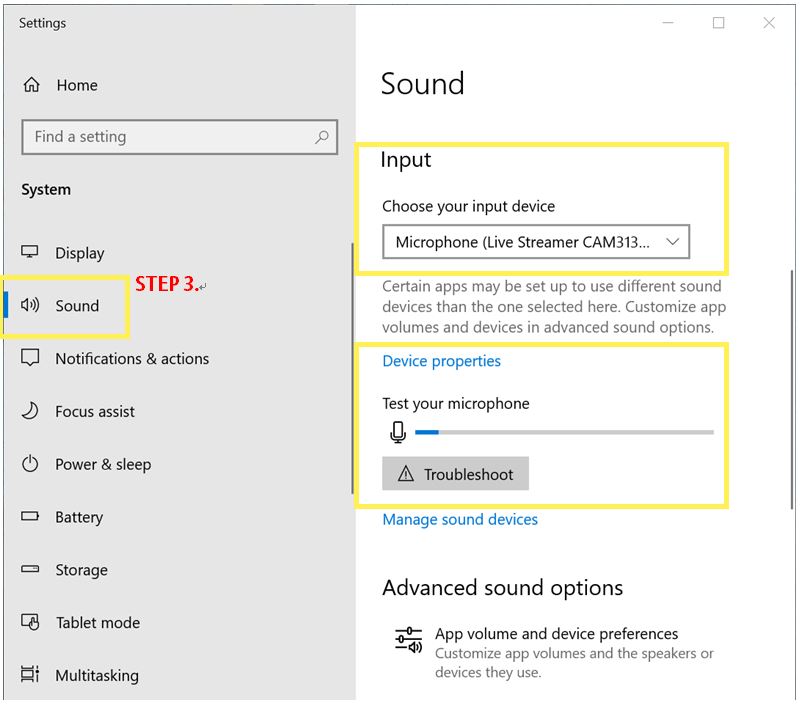Click the Focus assist moon icon
Viewport: 801px width, 709px height.
(30, 411)
